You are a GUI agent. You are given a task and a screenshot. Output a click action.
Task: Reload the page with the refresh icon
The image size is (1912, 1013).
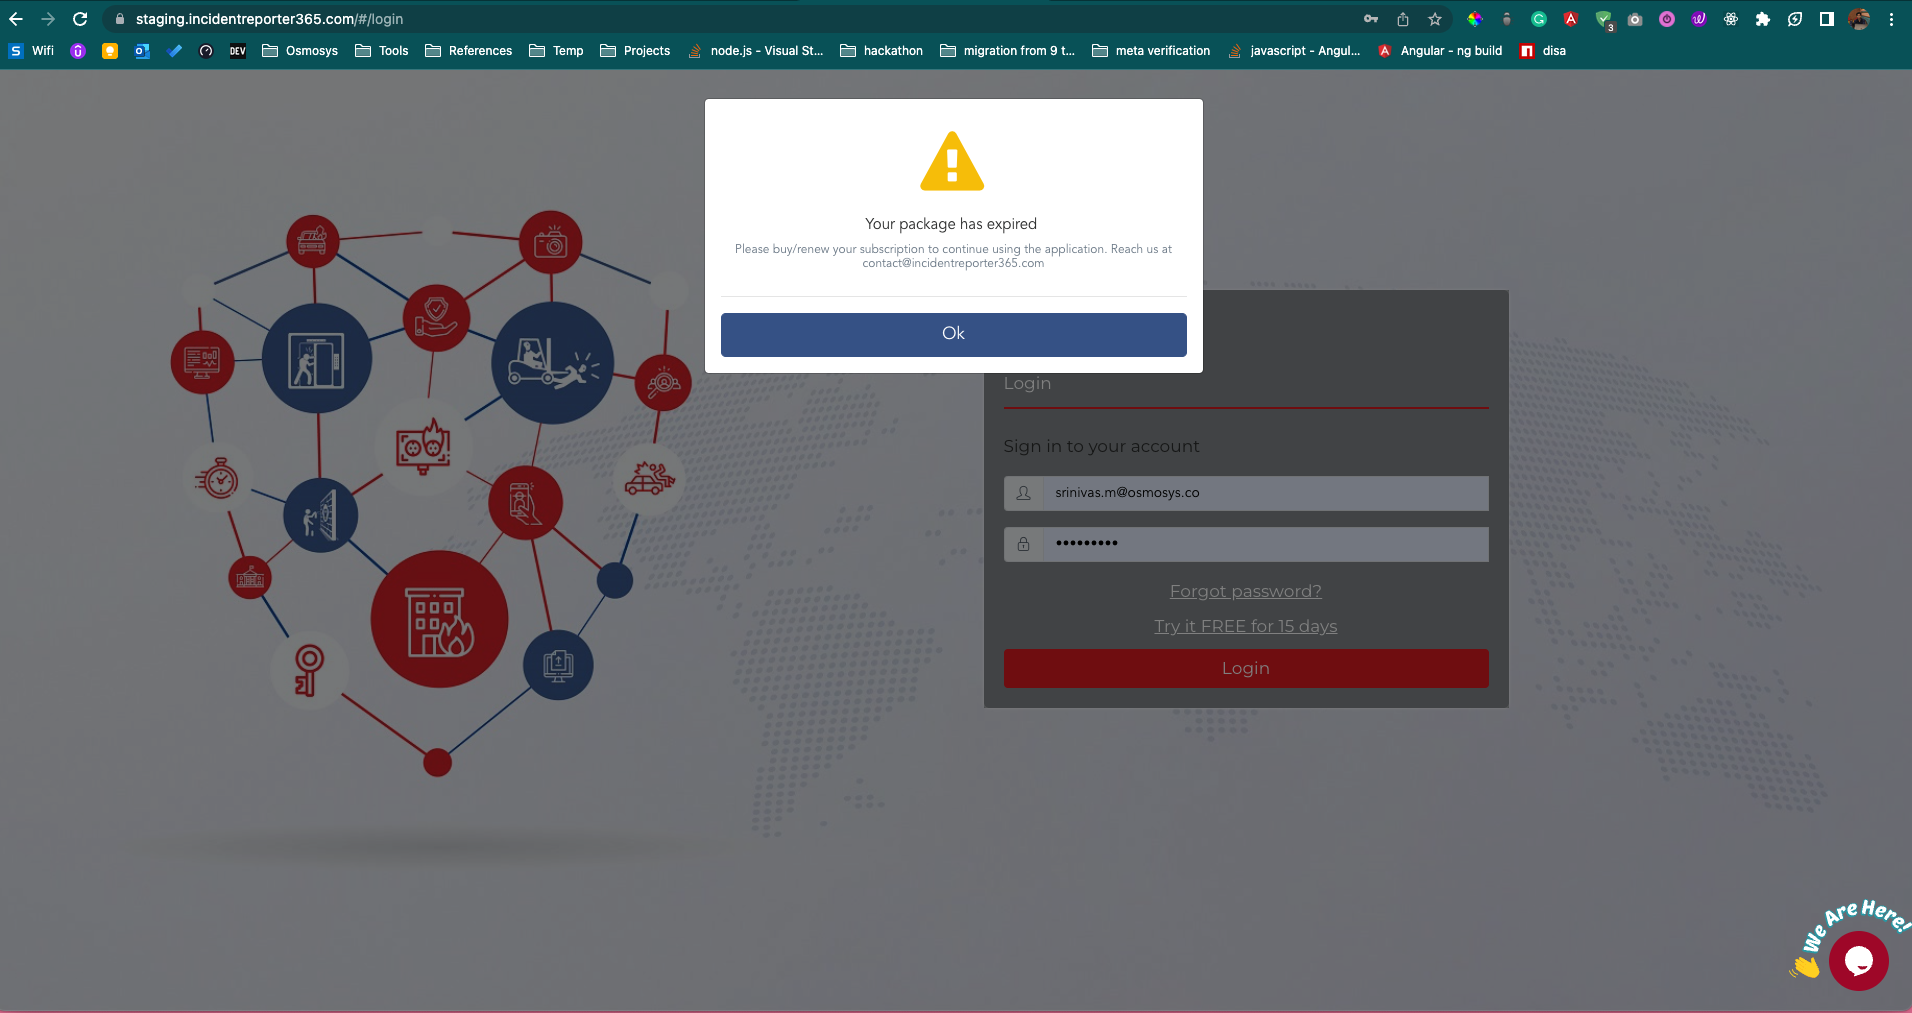tap(80, 19)
